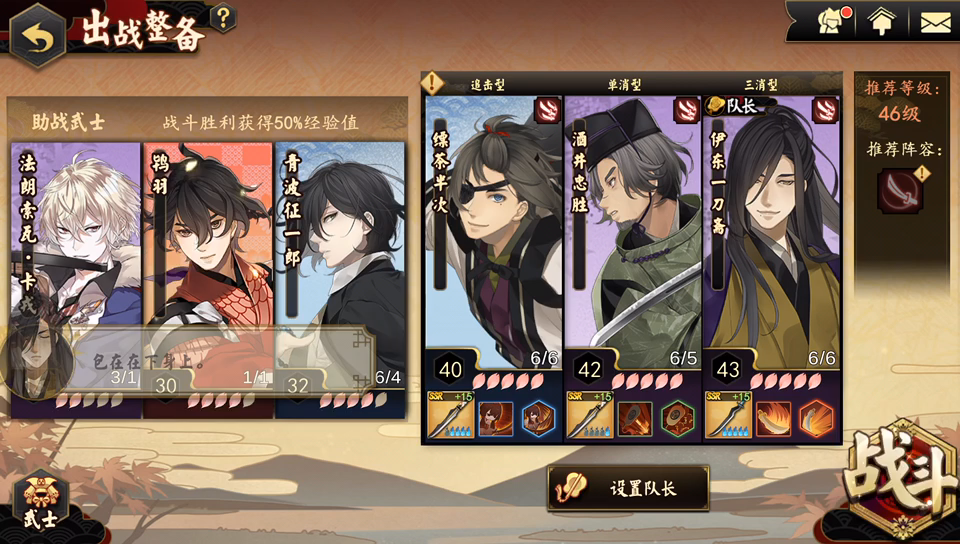This screenshot has height=544, width=960.
Task: Tap the yellow exclamation warning icon above team
Action: [433, 82]
